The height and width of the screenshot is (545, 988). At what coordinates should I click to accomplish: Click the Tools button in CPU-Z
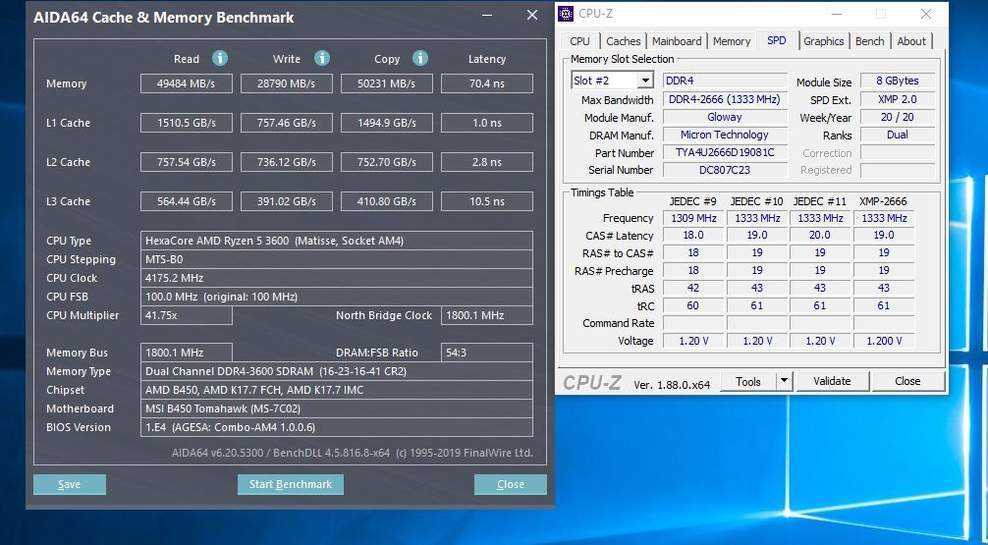pyautogui.click(x=748, y=381)
